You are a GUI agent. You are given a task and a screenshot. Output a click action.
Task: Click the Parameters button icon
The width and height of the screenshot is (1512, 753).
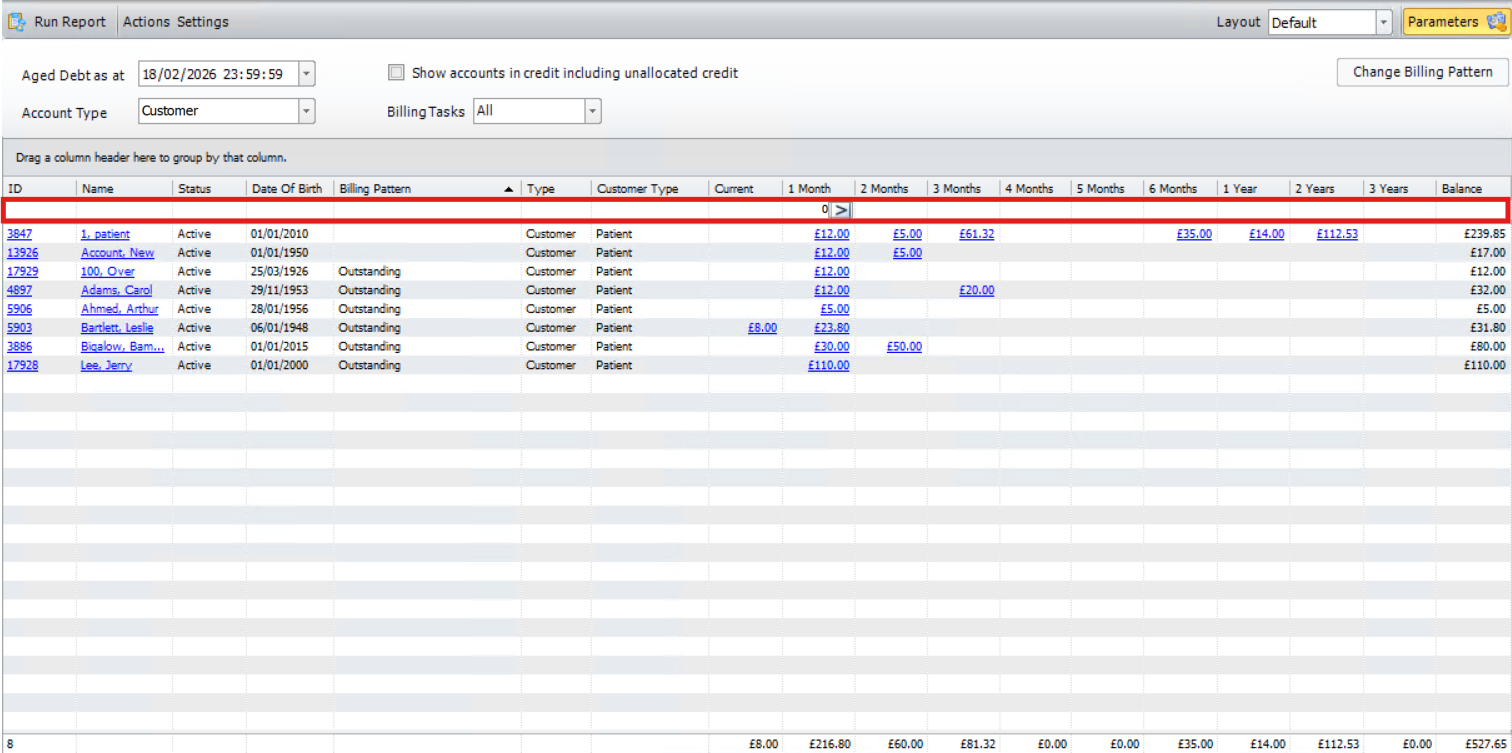pyautogui.click(x=1494, y=22)
